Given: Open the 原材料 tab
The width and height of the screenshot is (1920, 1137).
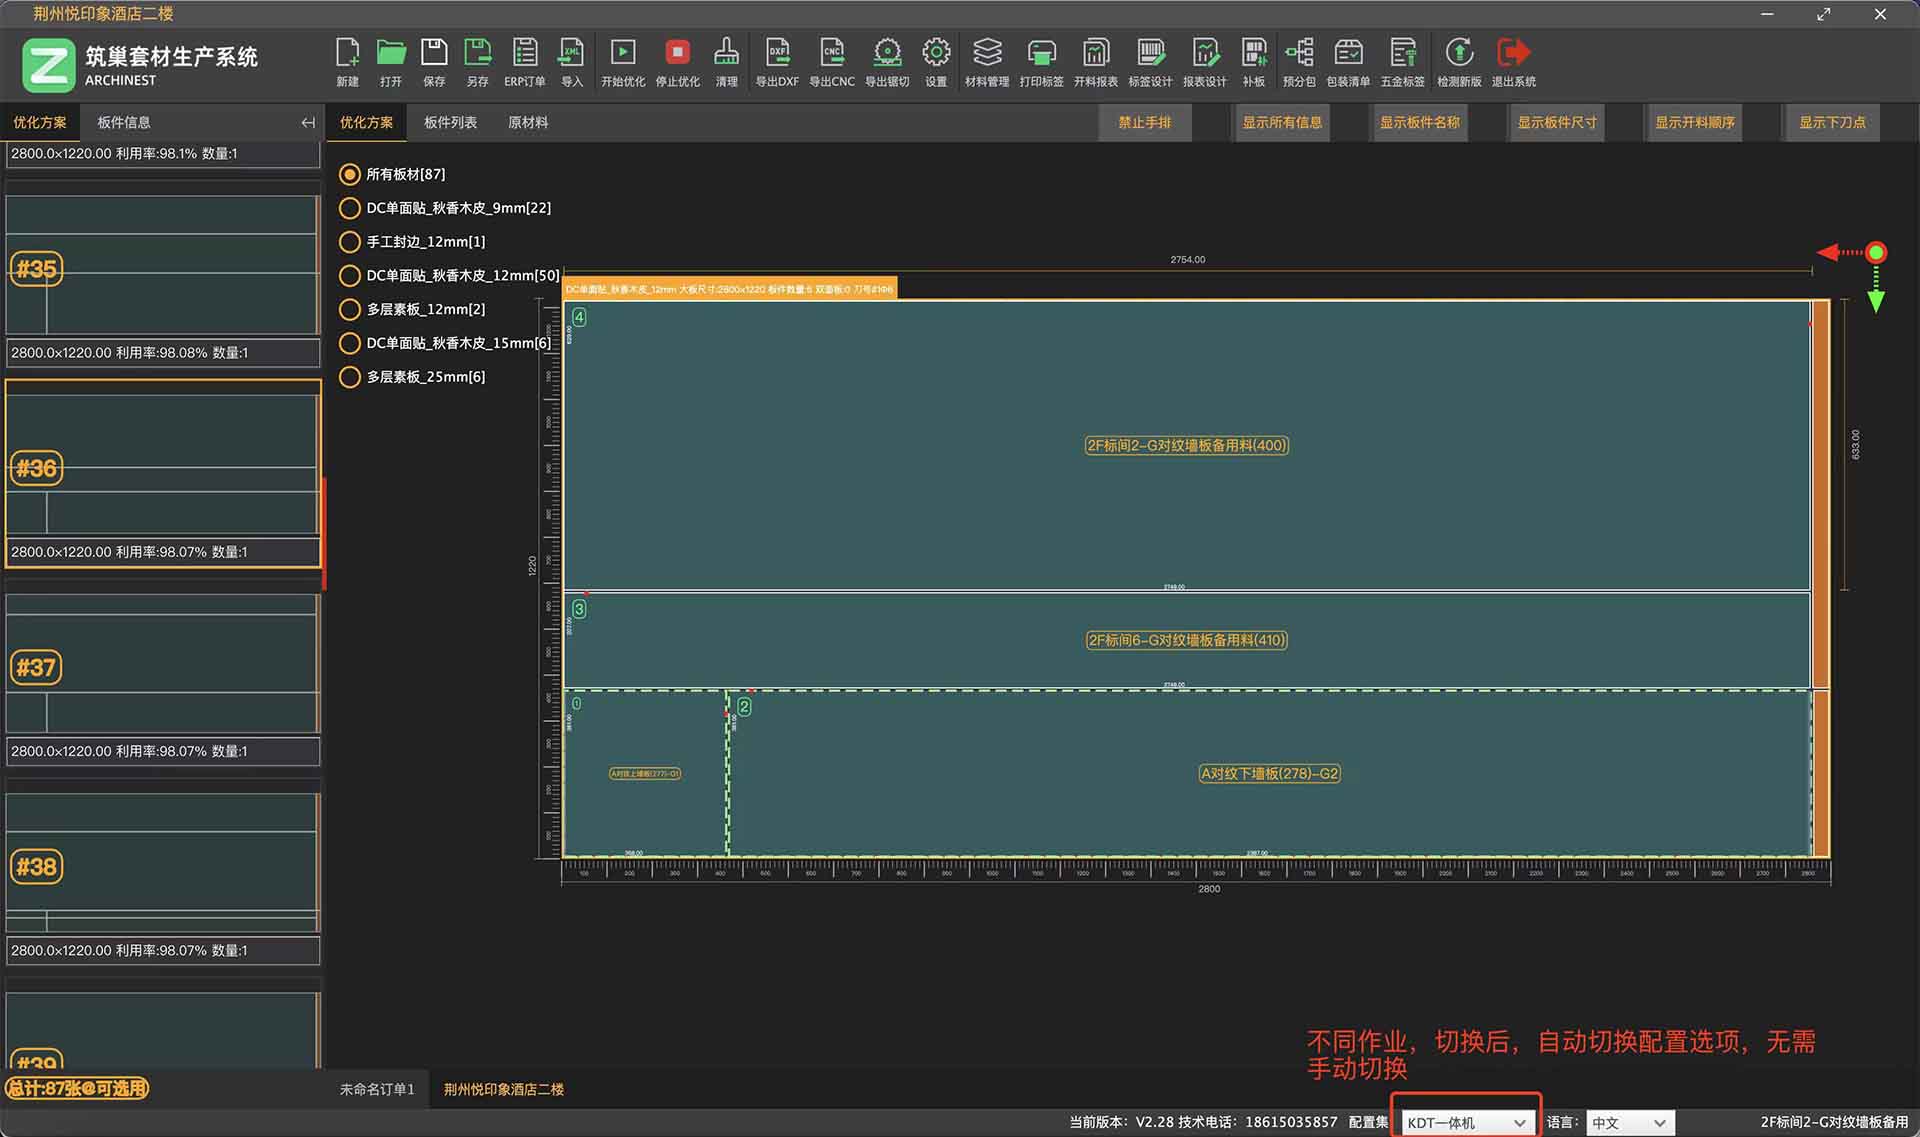Looking at the screenshot, I should (x=527, y=123).
